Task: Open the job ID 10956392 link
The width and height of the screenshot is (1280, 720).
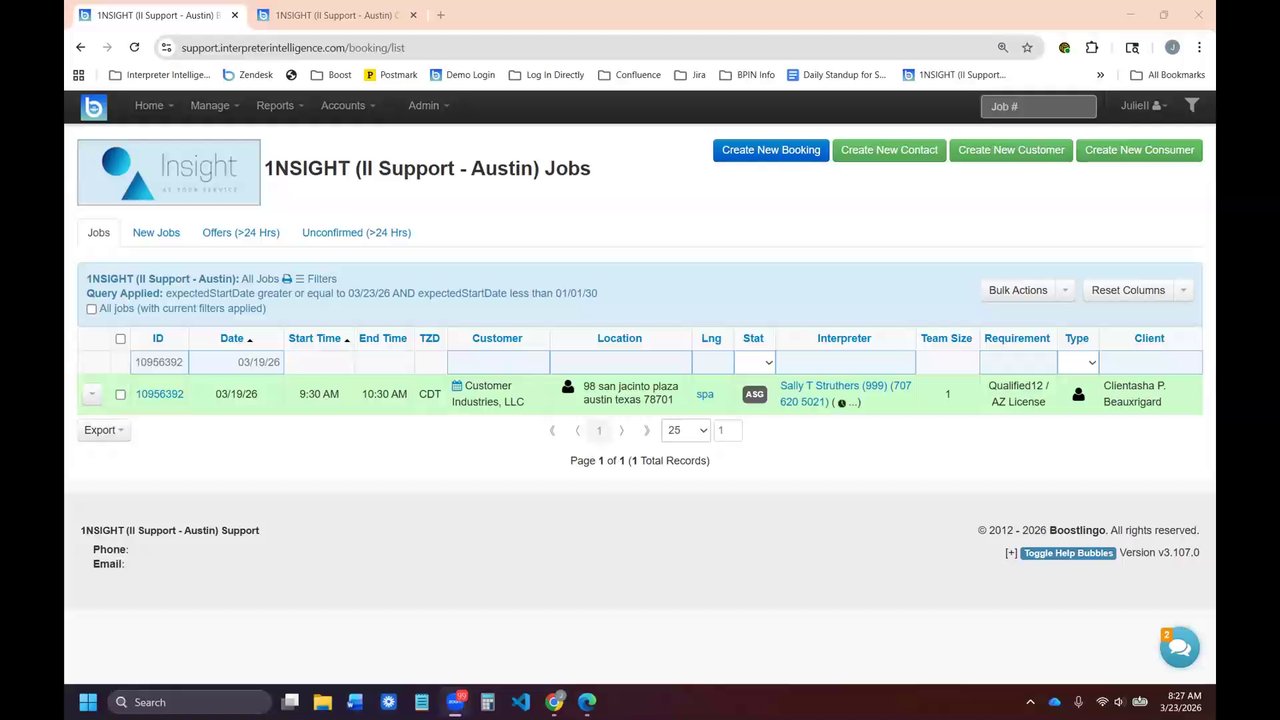Action: (x=160, y=394)
